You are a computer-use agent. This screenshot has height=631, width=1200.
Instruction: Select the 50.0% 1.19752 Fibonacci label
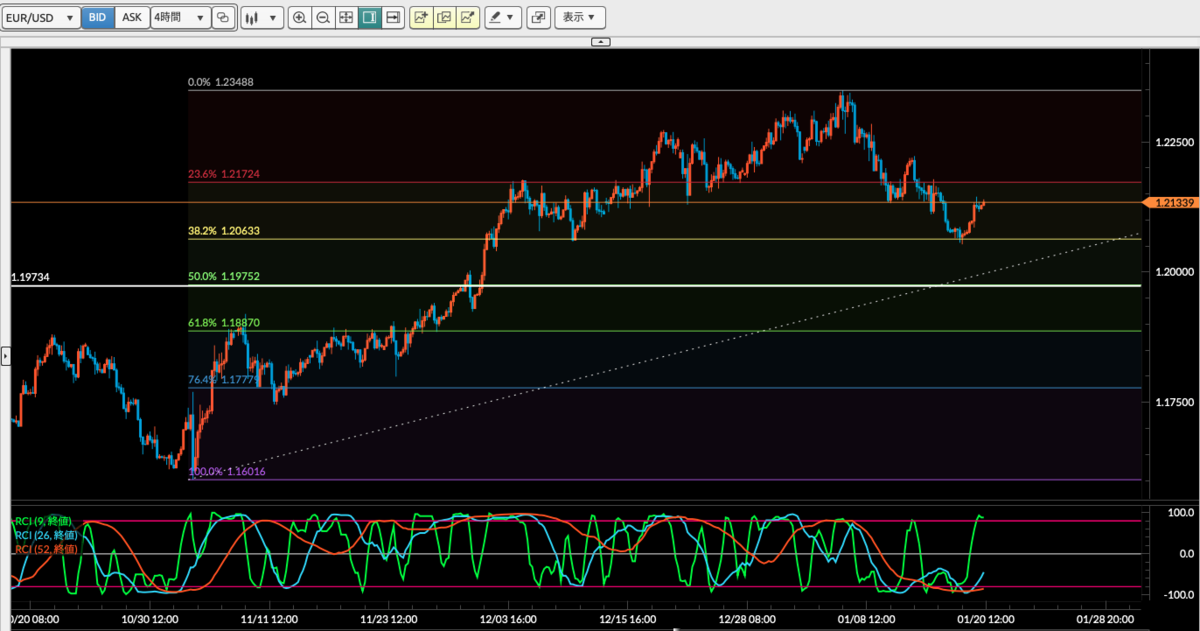pyautogui.click(x=224, y=277)
